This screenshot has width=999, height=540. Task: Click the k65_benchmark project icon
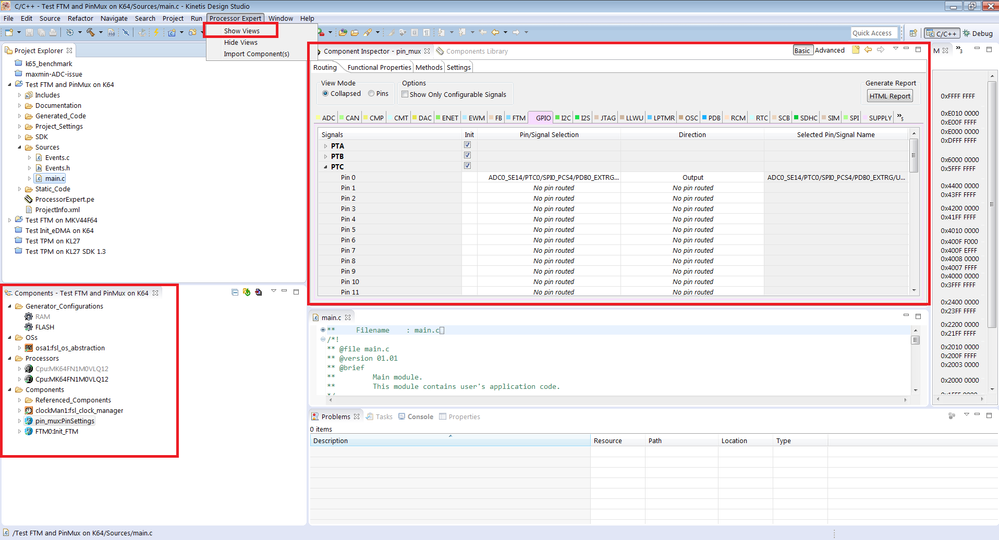point(19,64)
